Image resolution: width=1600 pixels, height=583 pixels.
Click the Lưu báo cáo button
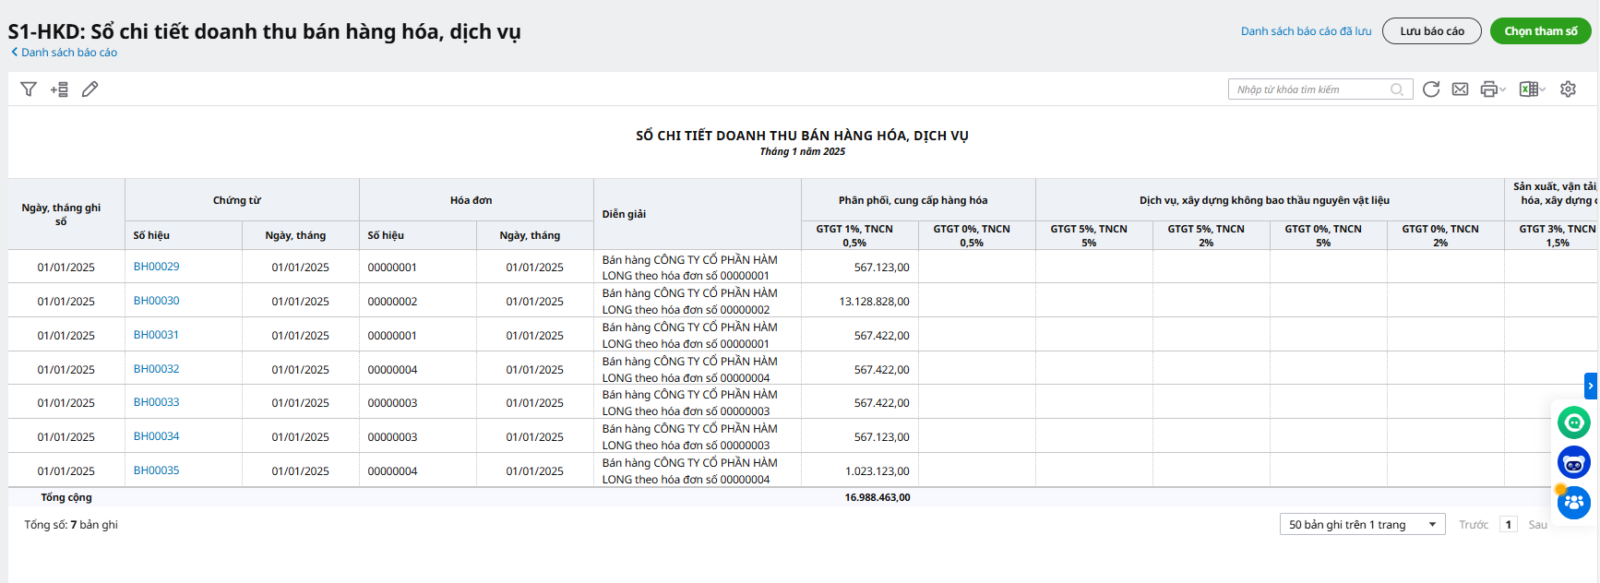coord(1432,31)
